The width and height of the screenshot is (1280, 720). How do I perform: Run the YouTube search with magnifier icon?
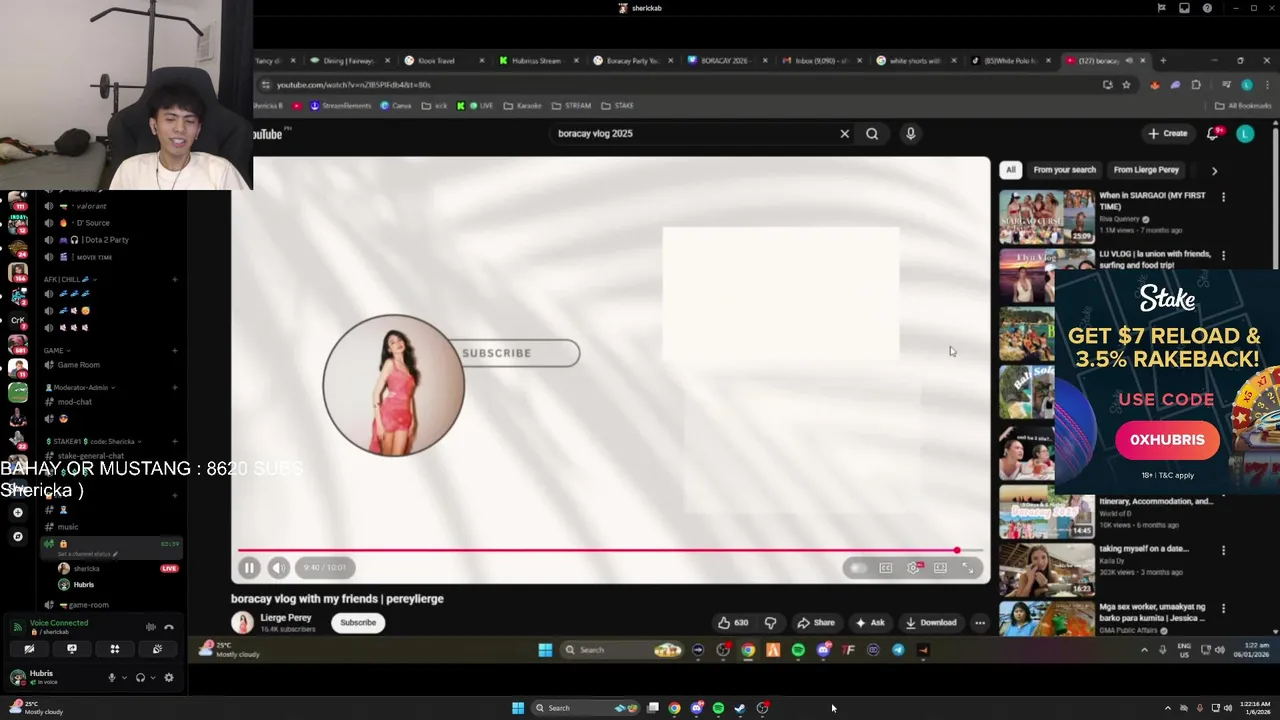(872, 133)
